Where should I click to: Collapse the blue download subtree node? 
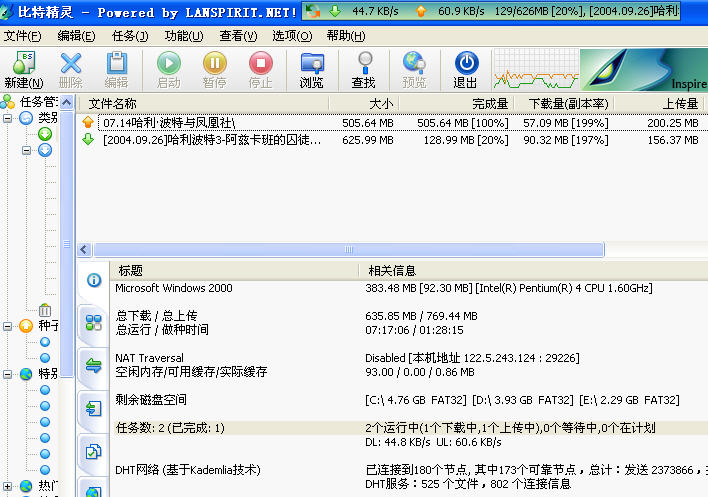tap(27, 150)
